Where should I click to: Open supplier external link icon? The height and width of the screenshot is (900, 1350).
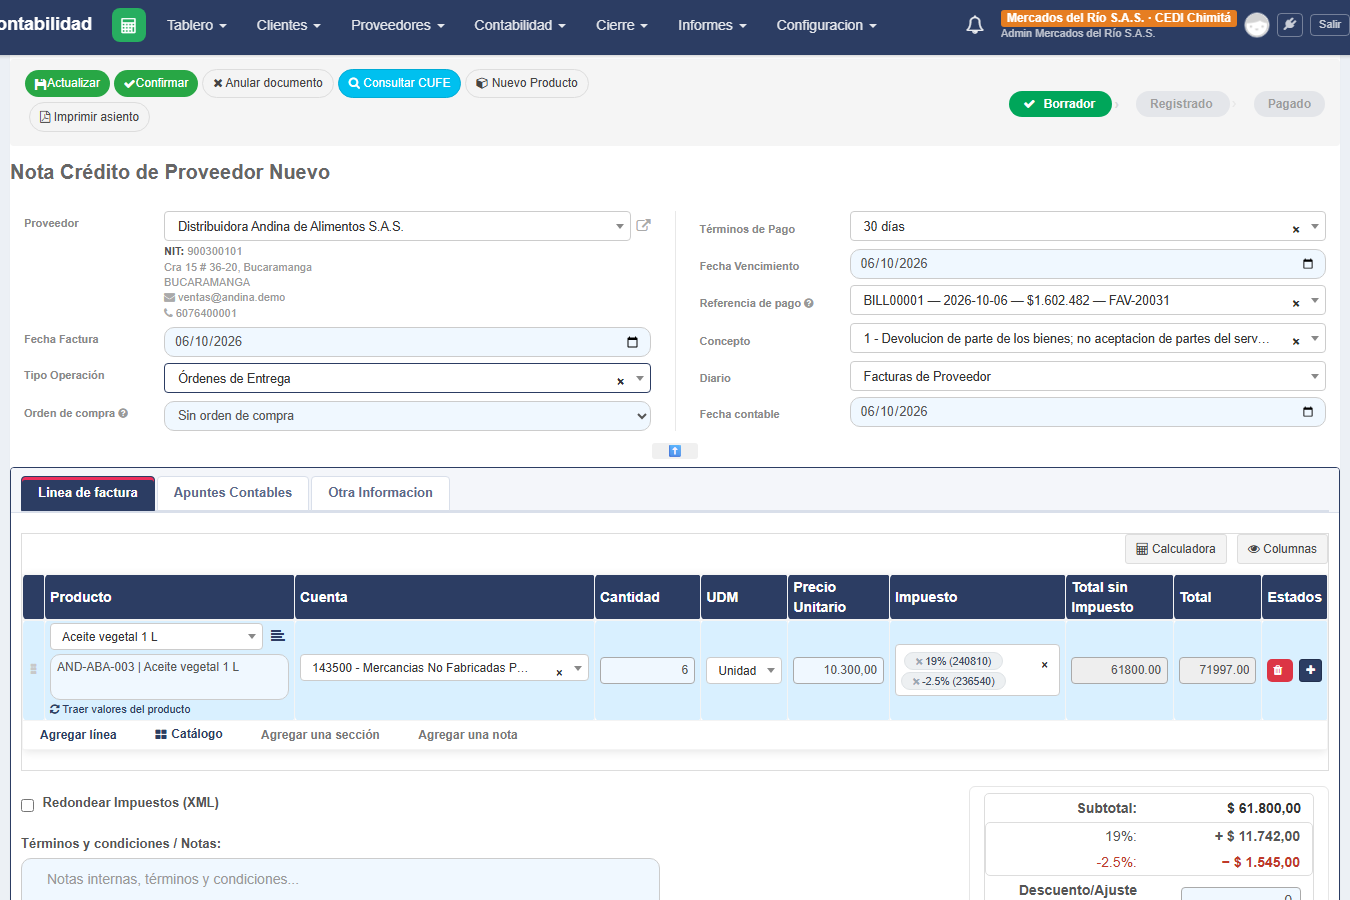tap(644, 226)
